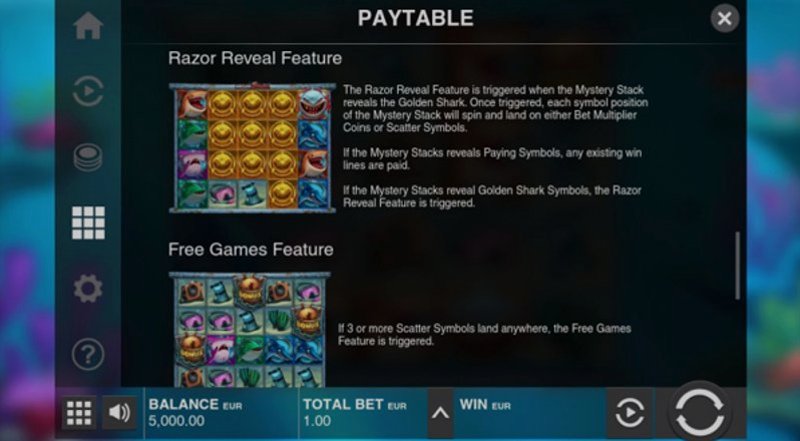Click the Total Bet amount field
This screenshot has width=800, height=441.
pyautogui.click(x=362, y=412)
